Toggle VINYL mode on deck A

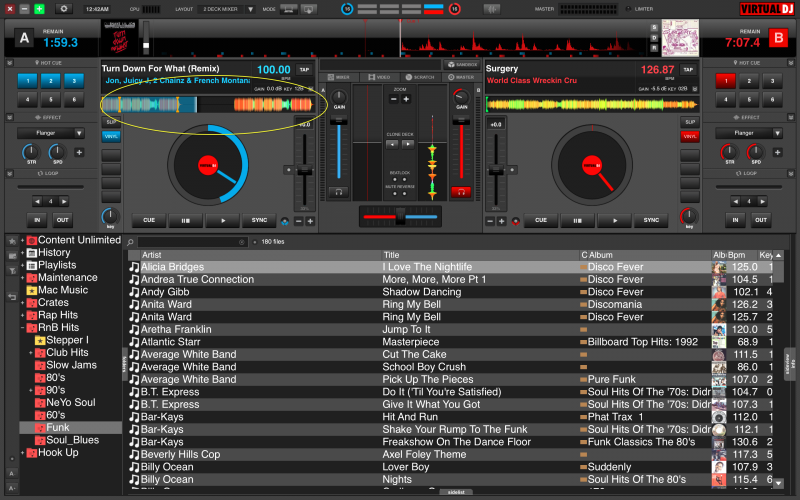(110, 136)
